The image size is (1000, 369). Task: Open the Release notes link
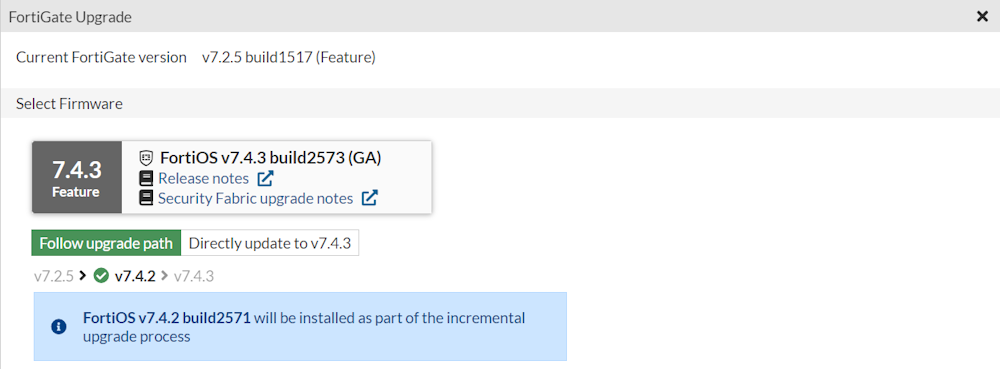tap(203, 178)
